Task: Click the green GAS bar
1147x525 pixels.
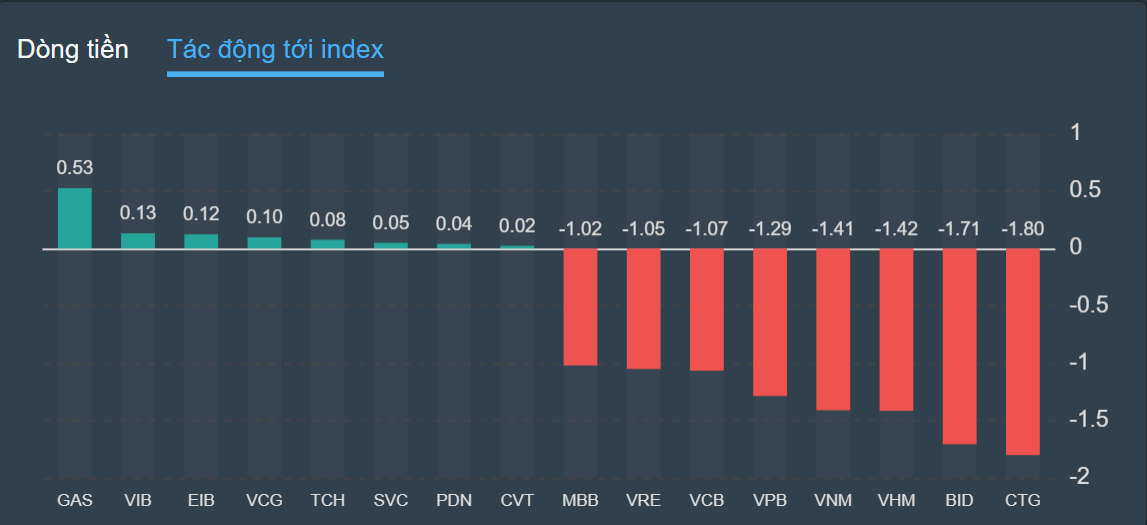Action: (x=75, y=218)
